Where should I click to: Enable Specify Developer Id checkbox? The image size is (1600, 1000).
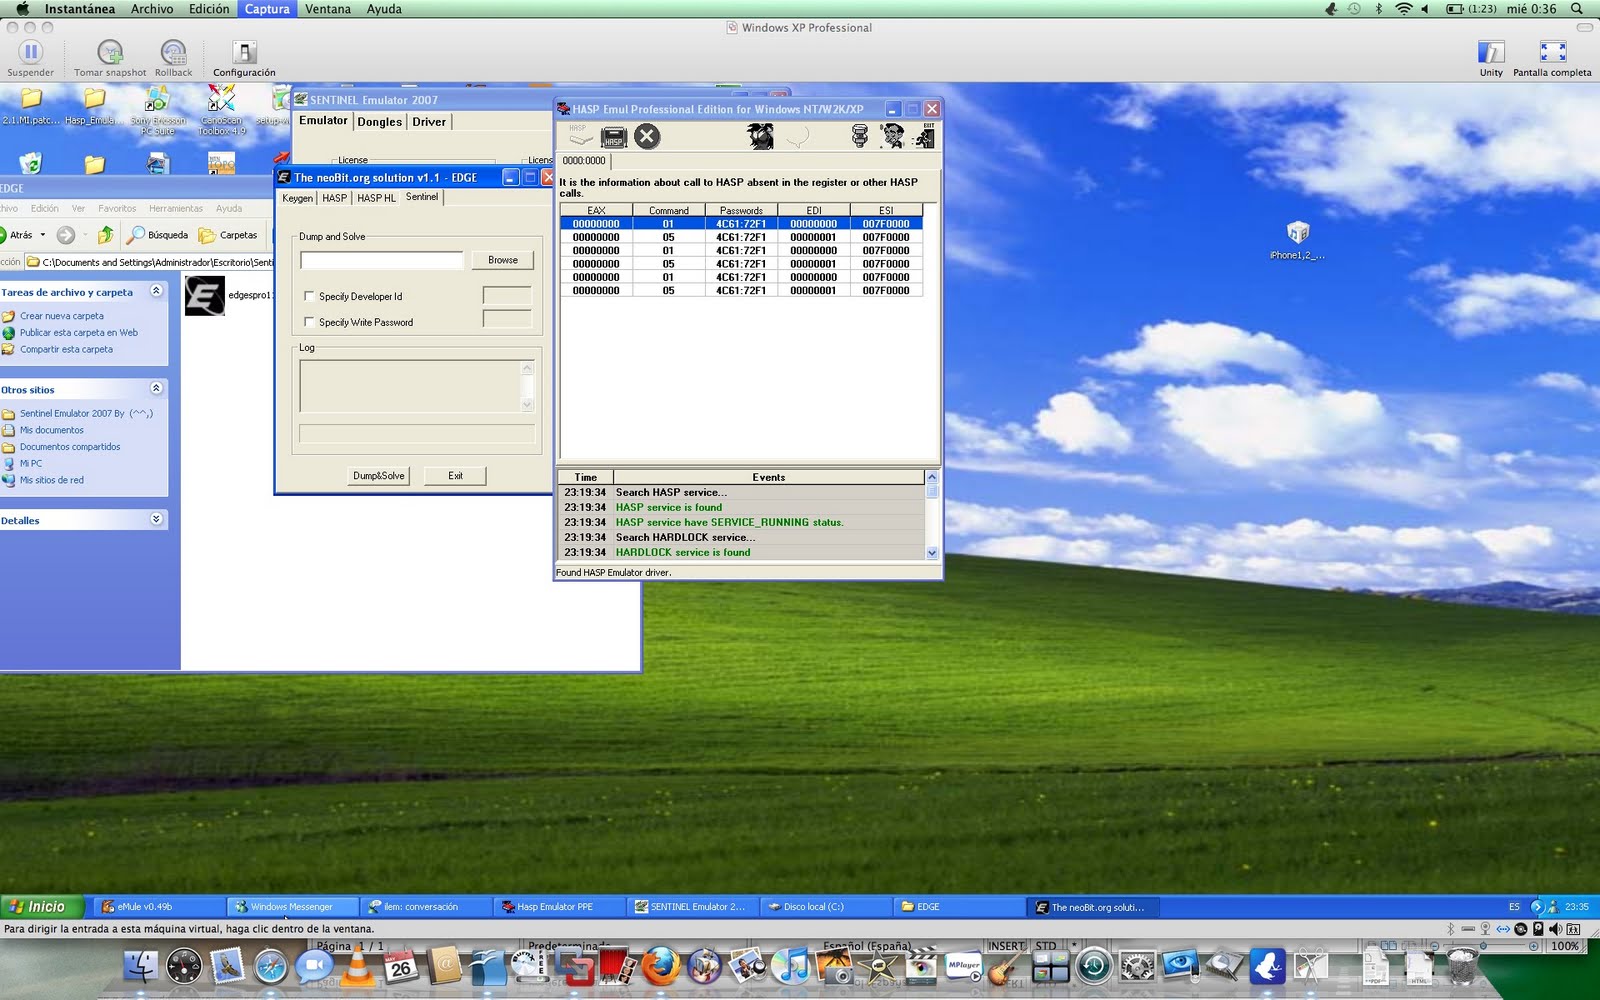[309, 296]
